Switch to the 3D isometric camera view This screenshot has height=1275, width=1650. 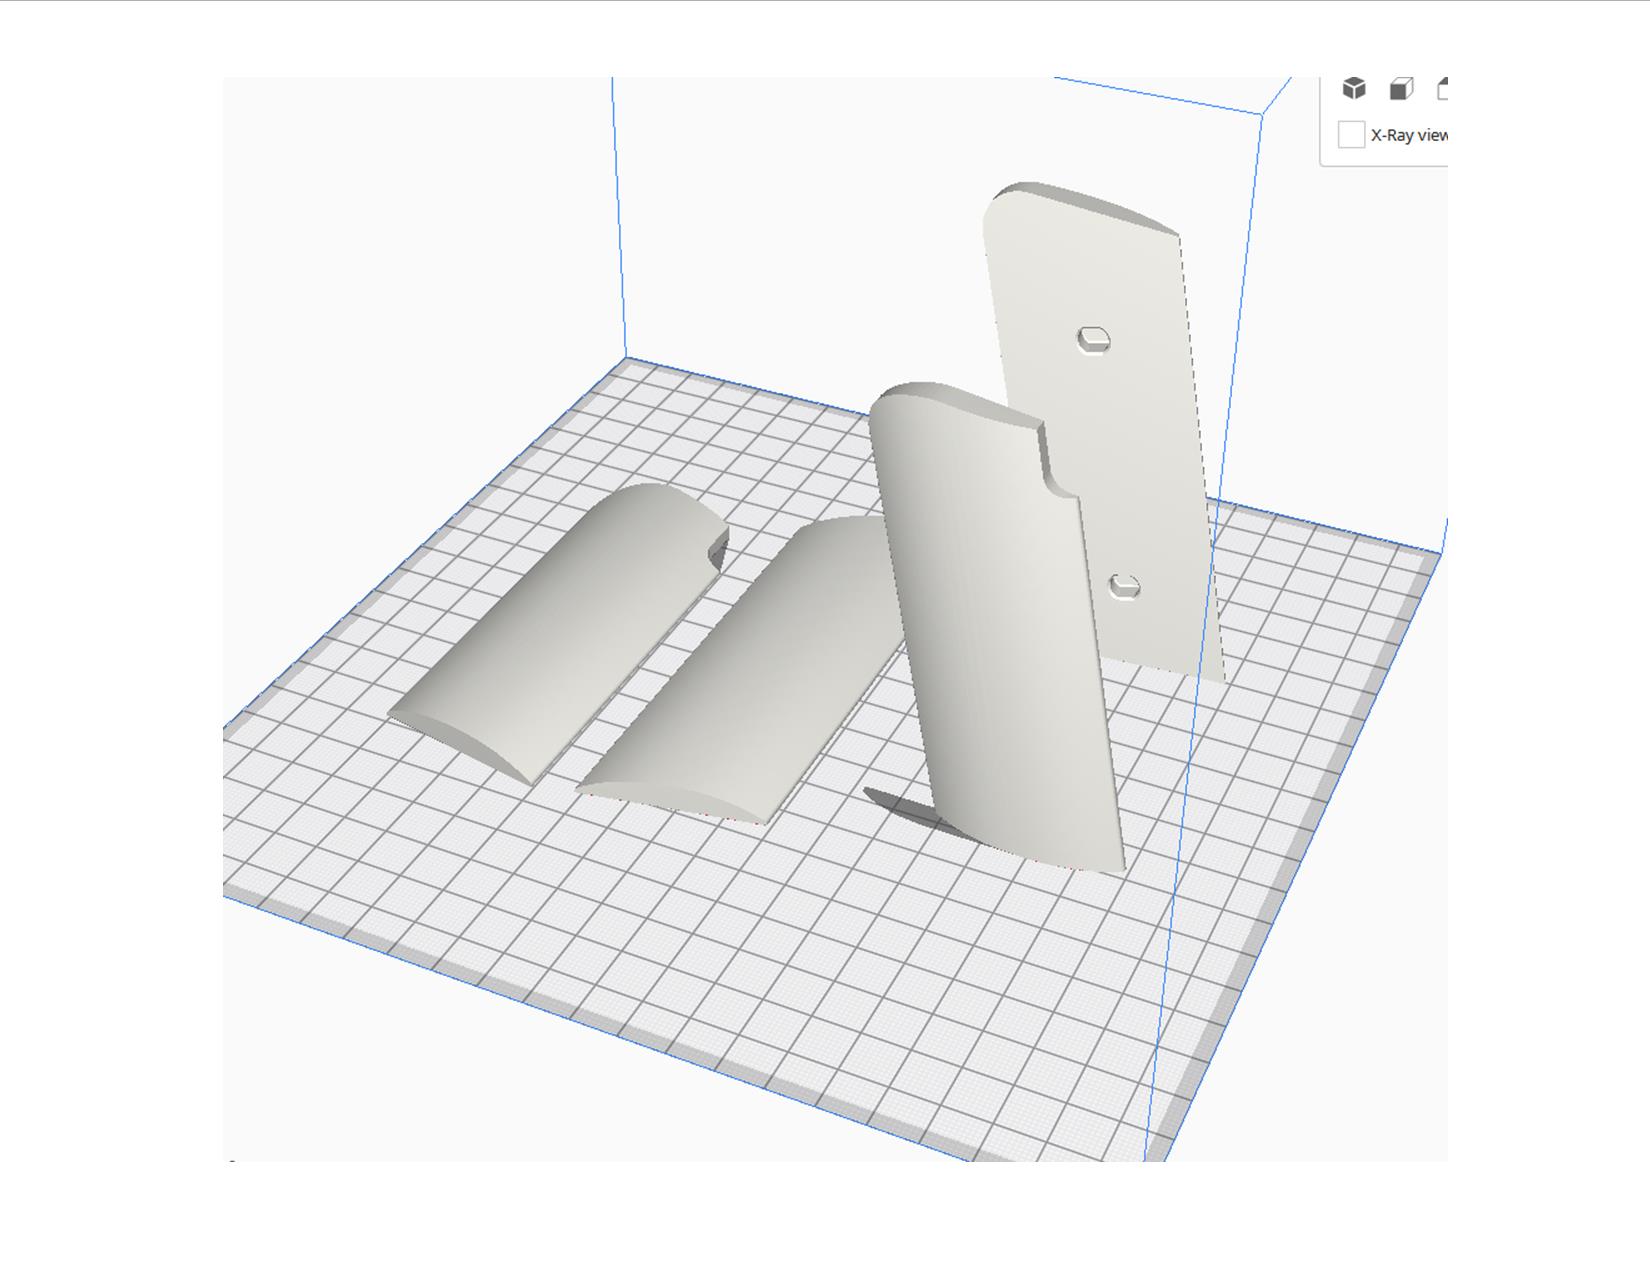[1354, 89]
